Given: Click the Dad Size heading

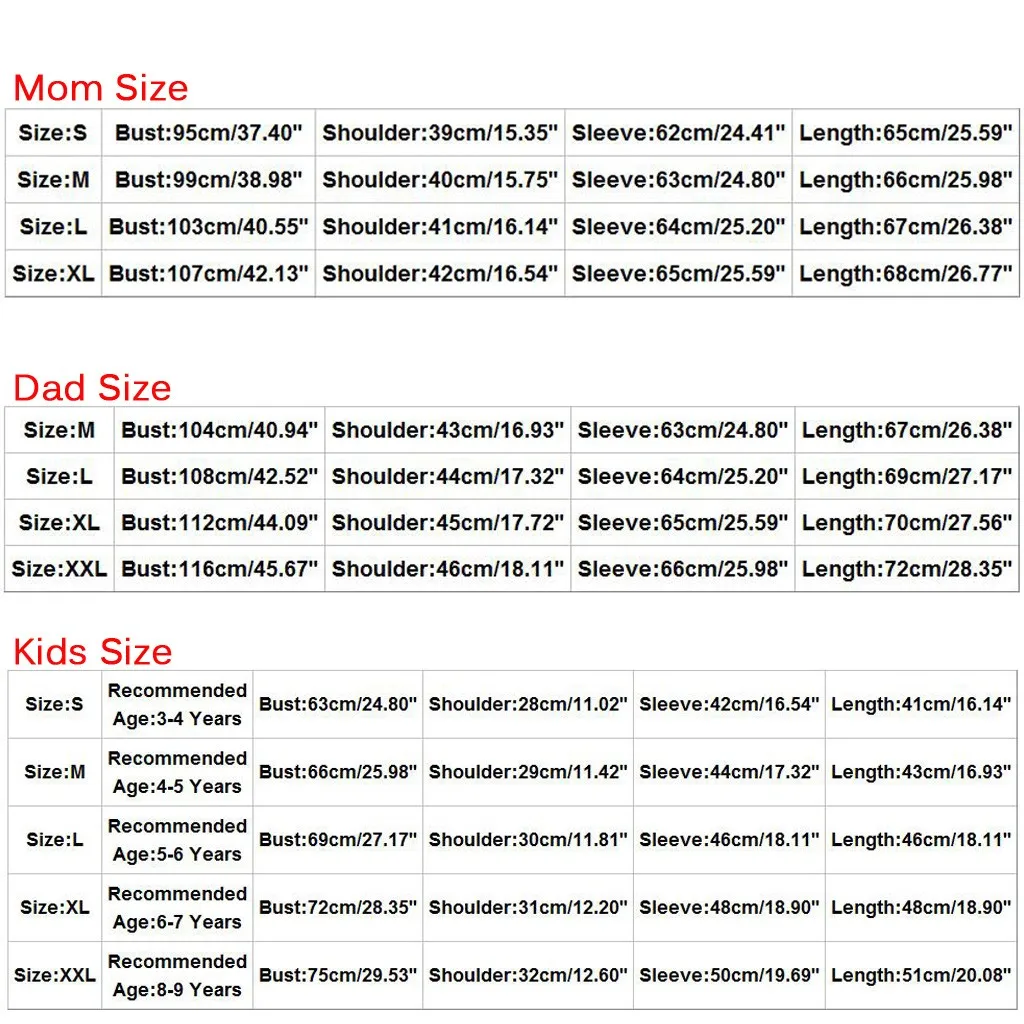Looking at the screenshot, I should click(92, 387).
